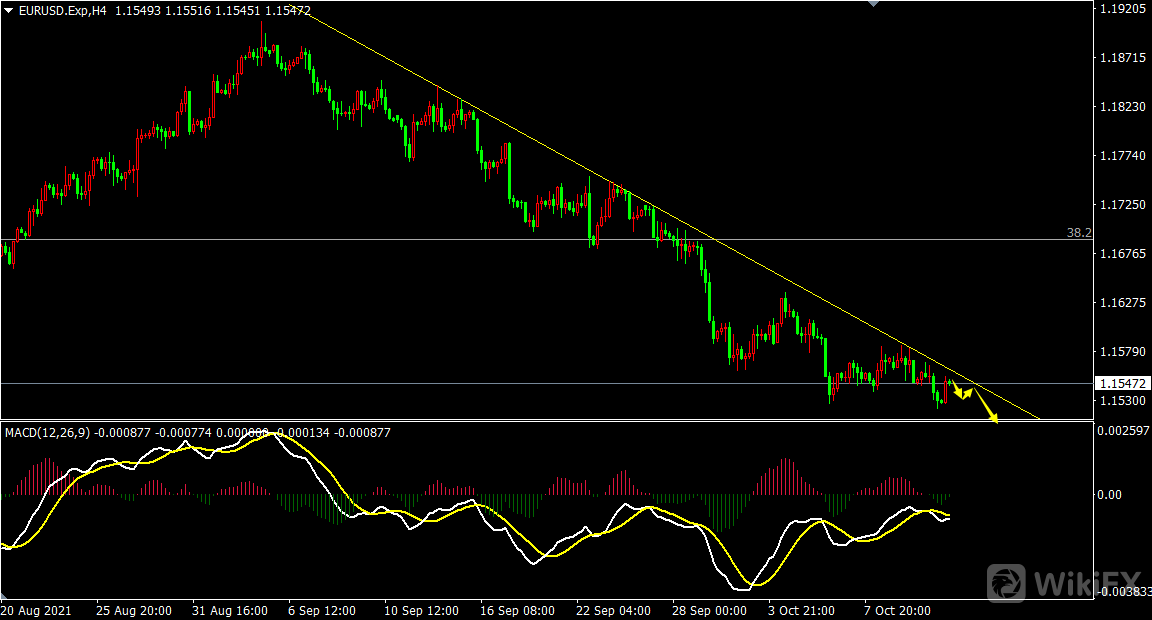Click the triangle before EURUSD.Exp,H4
This screenshot has width=1152, height=620.
click(x=8, y=11)
